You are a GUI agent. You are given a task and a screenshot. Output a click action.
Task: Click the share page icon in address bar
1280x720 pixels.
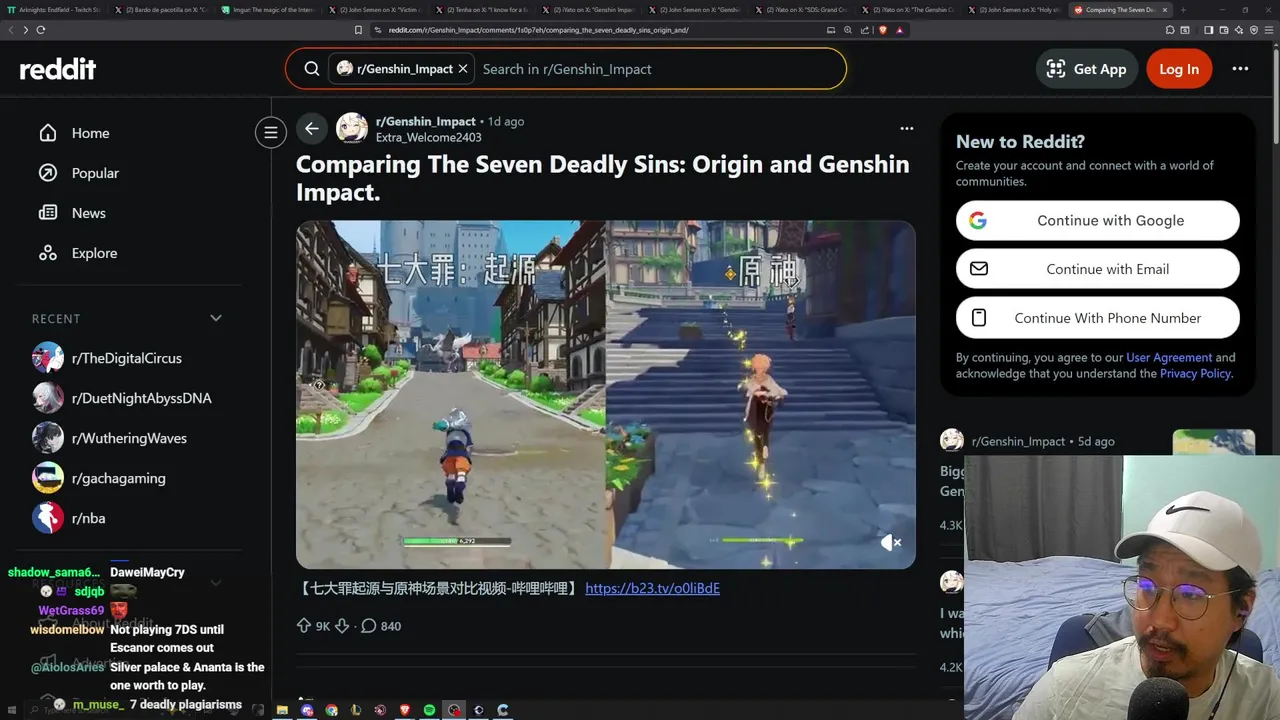point(865,30)
